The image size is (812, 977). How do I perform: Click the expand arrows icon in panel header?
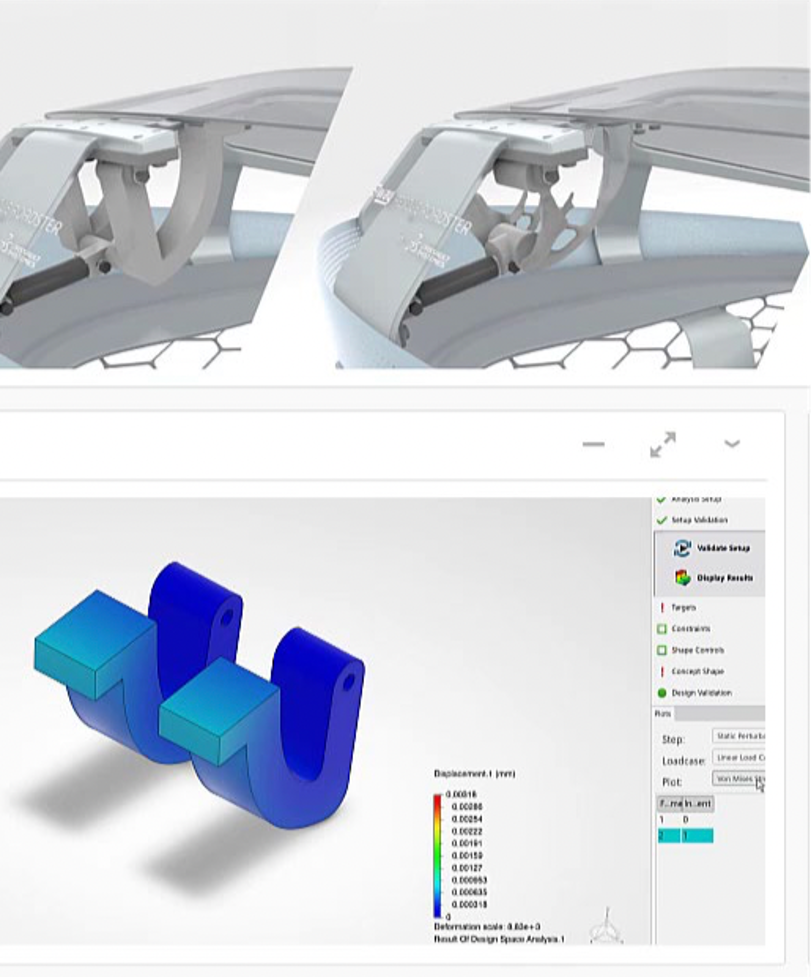coord(662,444)
